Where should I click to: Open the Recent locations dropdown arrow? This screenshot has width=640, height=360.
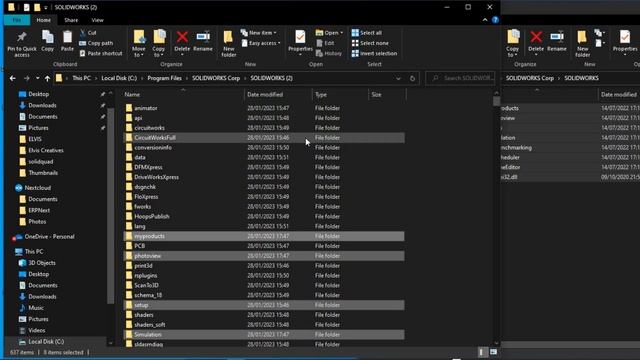point(38,78)
